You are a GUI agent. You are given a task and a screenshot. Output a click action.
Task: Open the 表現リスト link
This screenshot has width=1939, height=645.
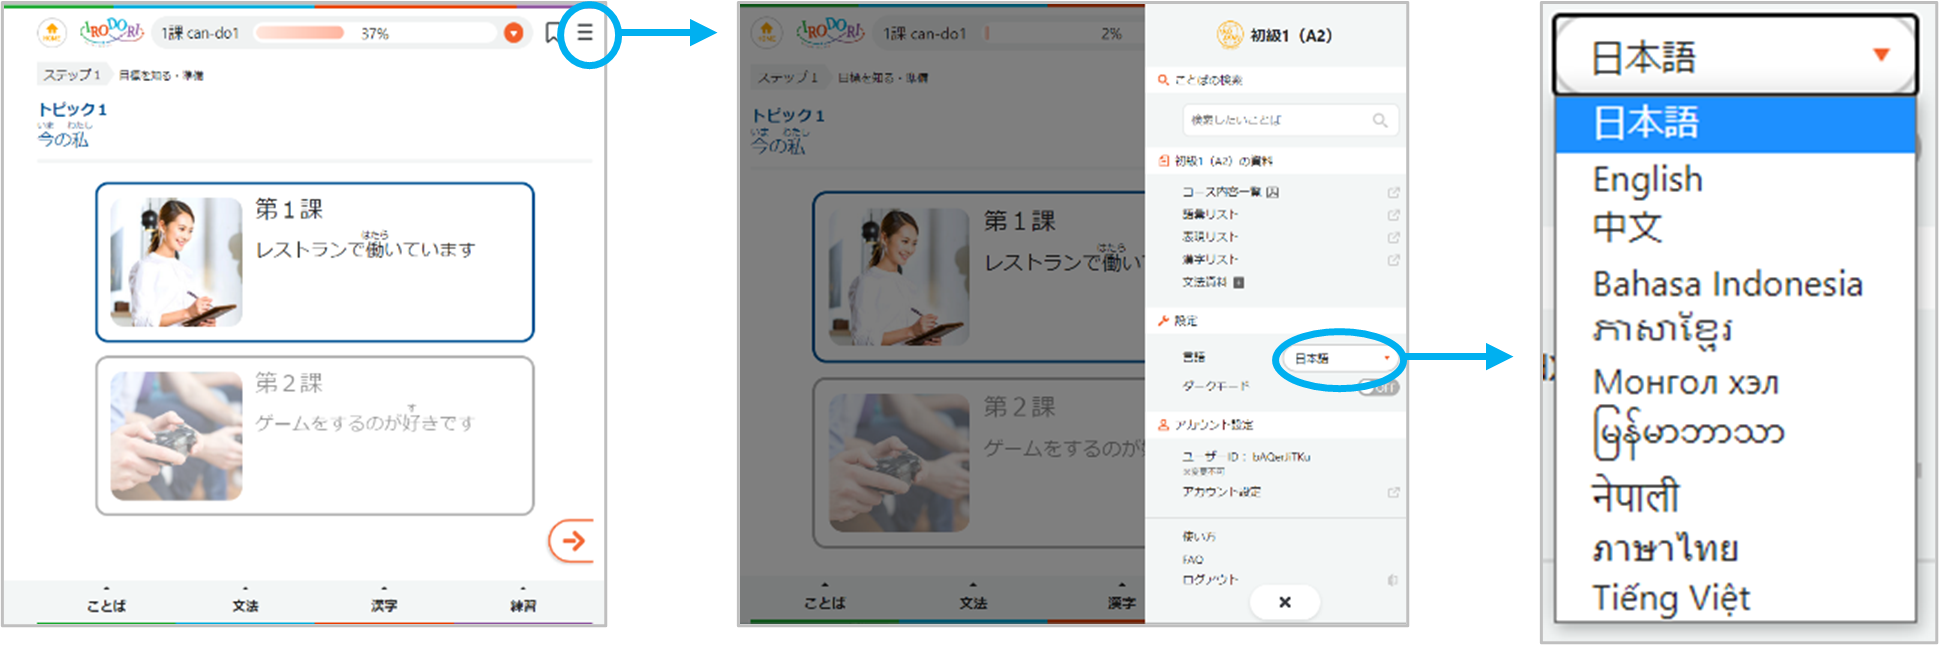click(1210, 237)
